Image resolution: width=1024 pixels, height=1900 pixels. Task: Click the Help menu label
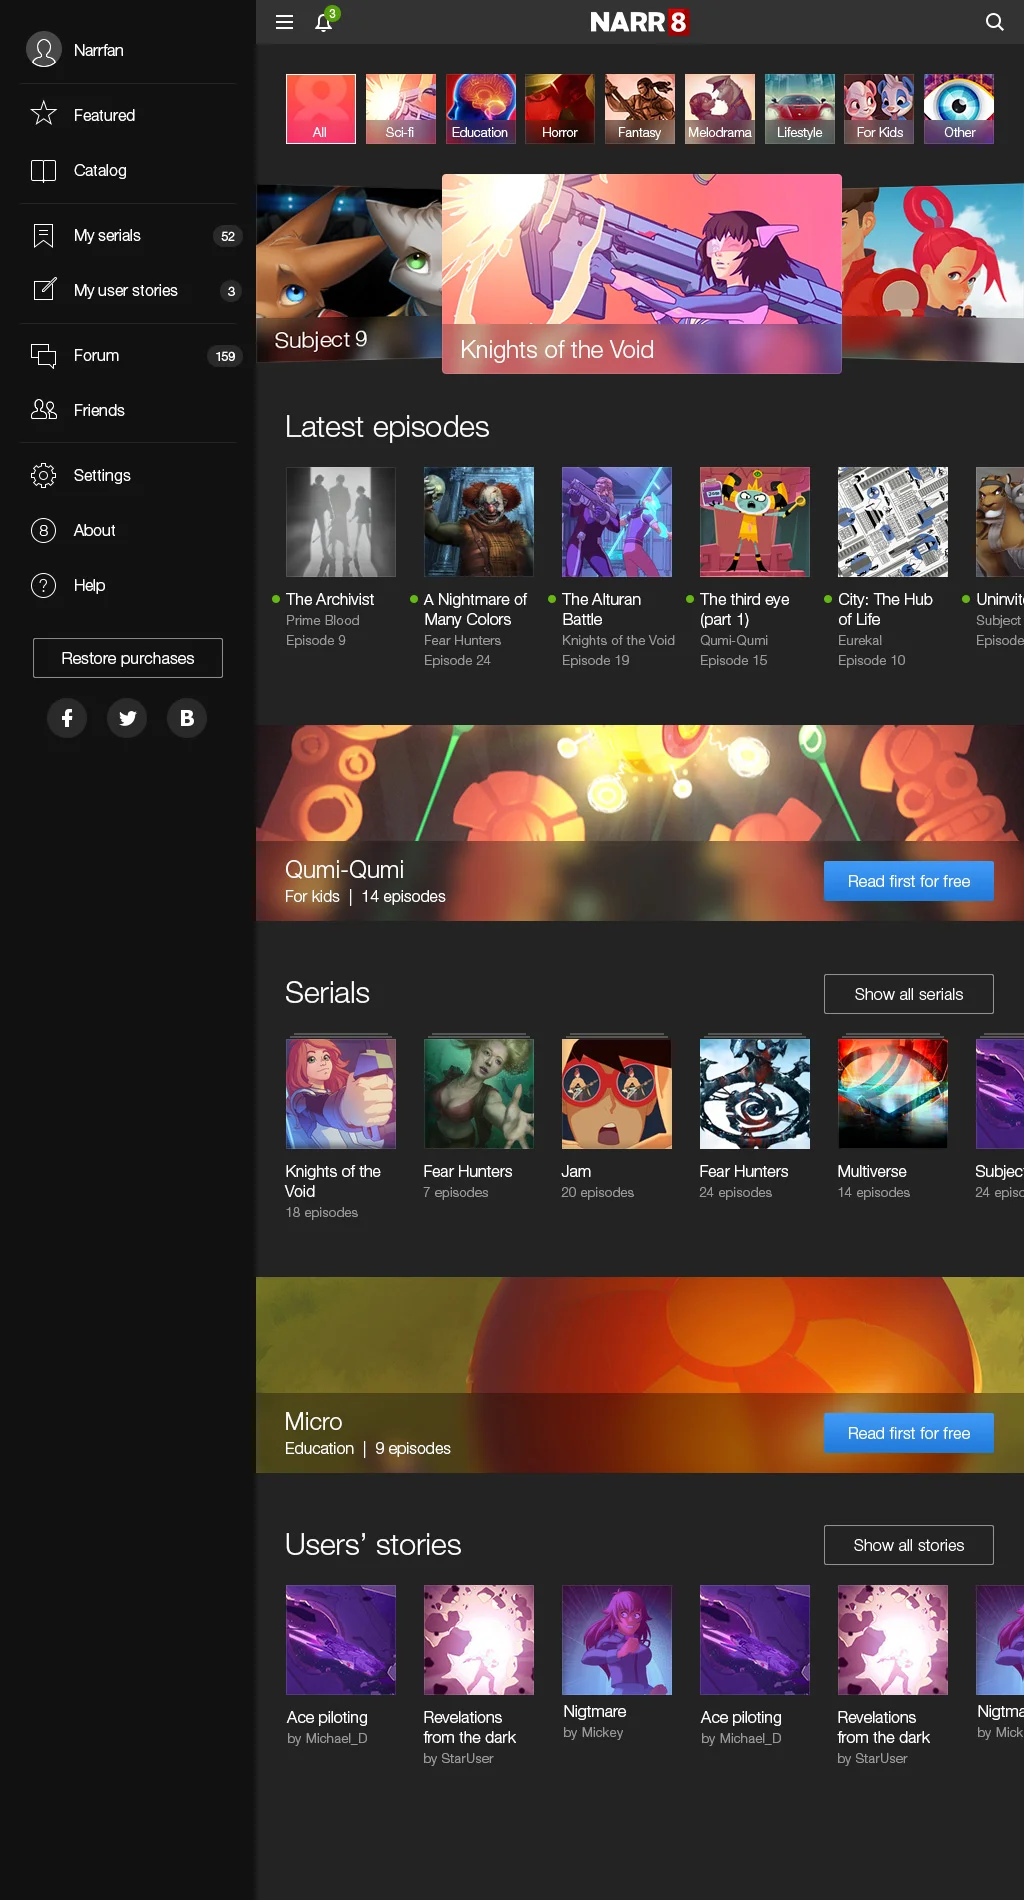pyautogui.click(x=89, y=585)
